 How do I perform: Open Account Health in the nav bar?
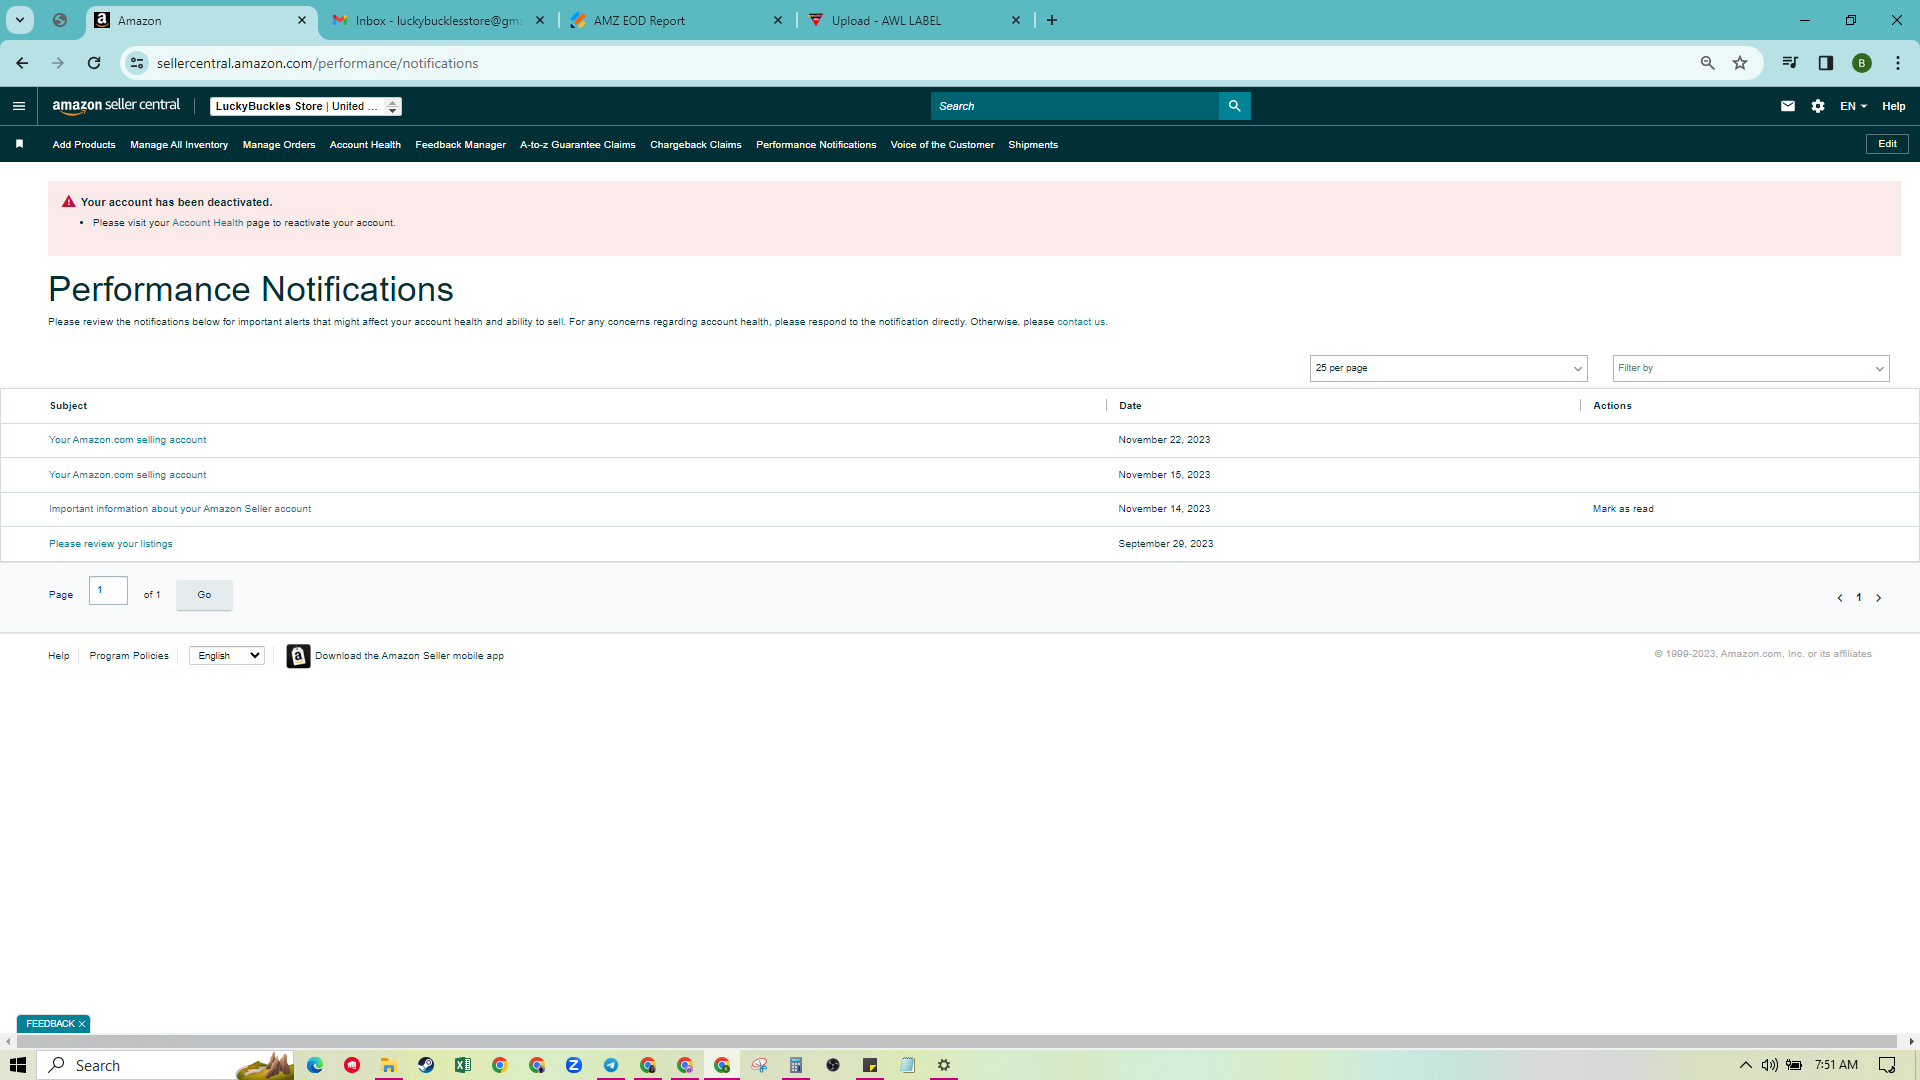365,145
